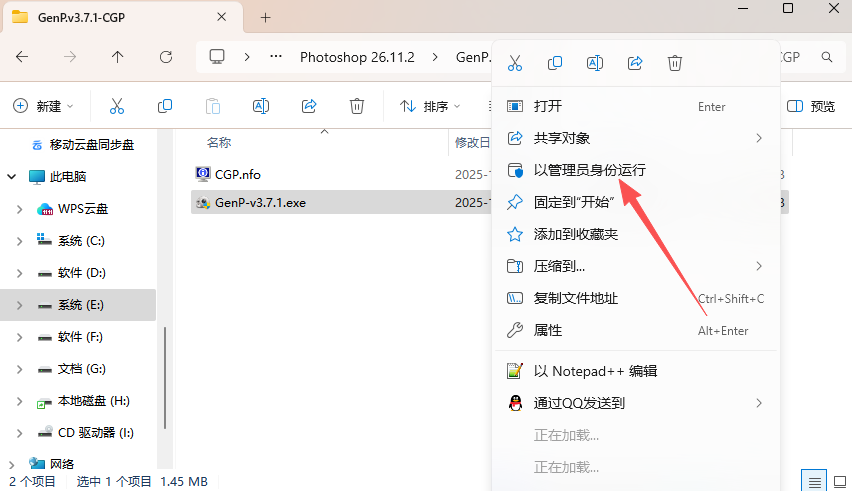Click the Copy icon in context menu
This screenshot has height=491, width=852.
click(x=555, y=63)
